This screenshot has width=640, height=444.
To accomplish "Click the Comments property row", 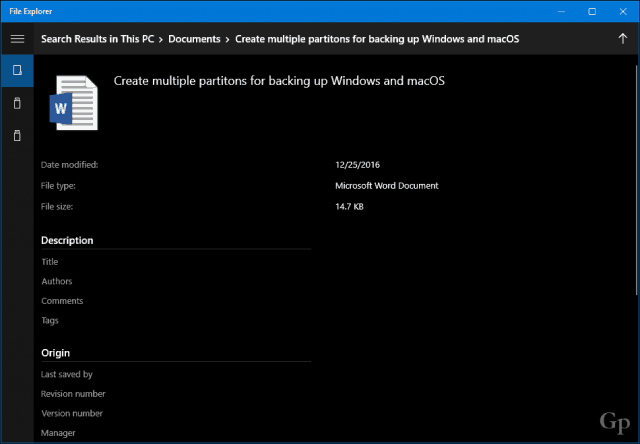I will tap(62, 301).
